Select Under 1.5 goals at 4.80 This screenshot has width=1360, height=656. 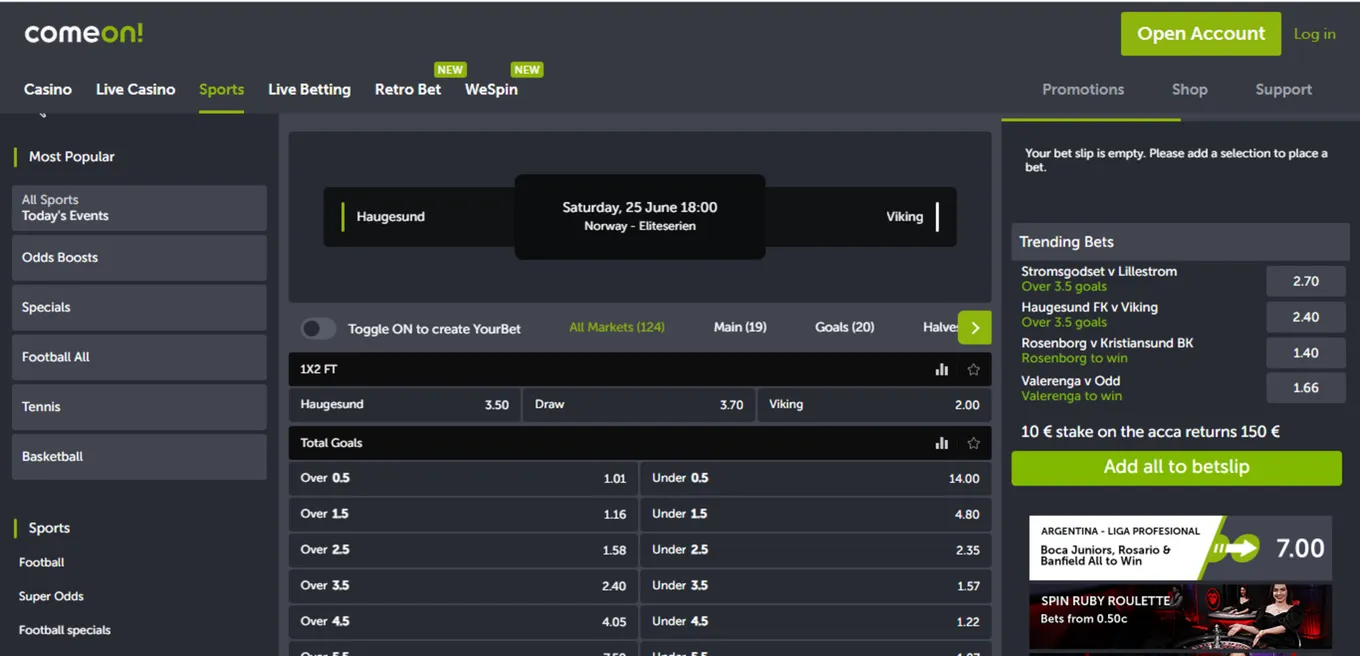[x=816, y=514]
